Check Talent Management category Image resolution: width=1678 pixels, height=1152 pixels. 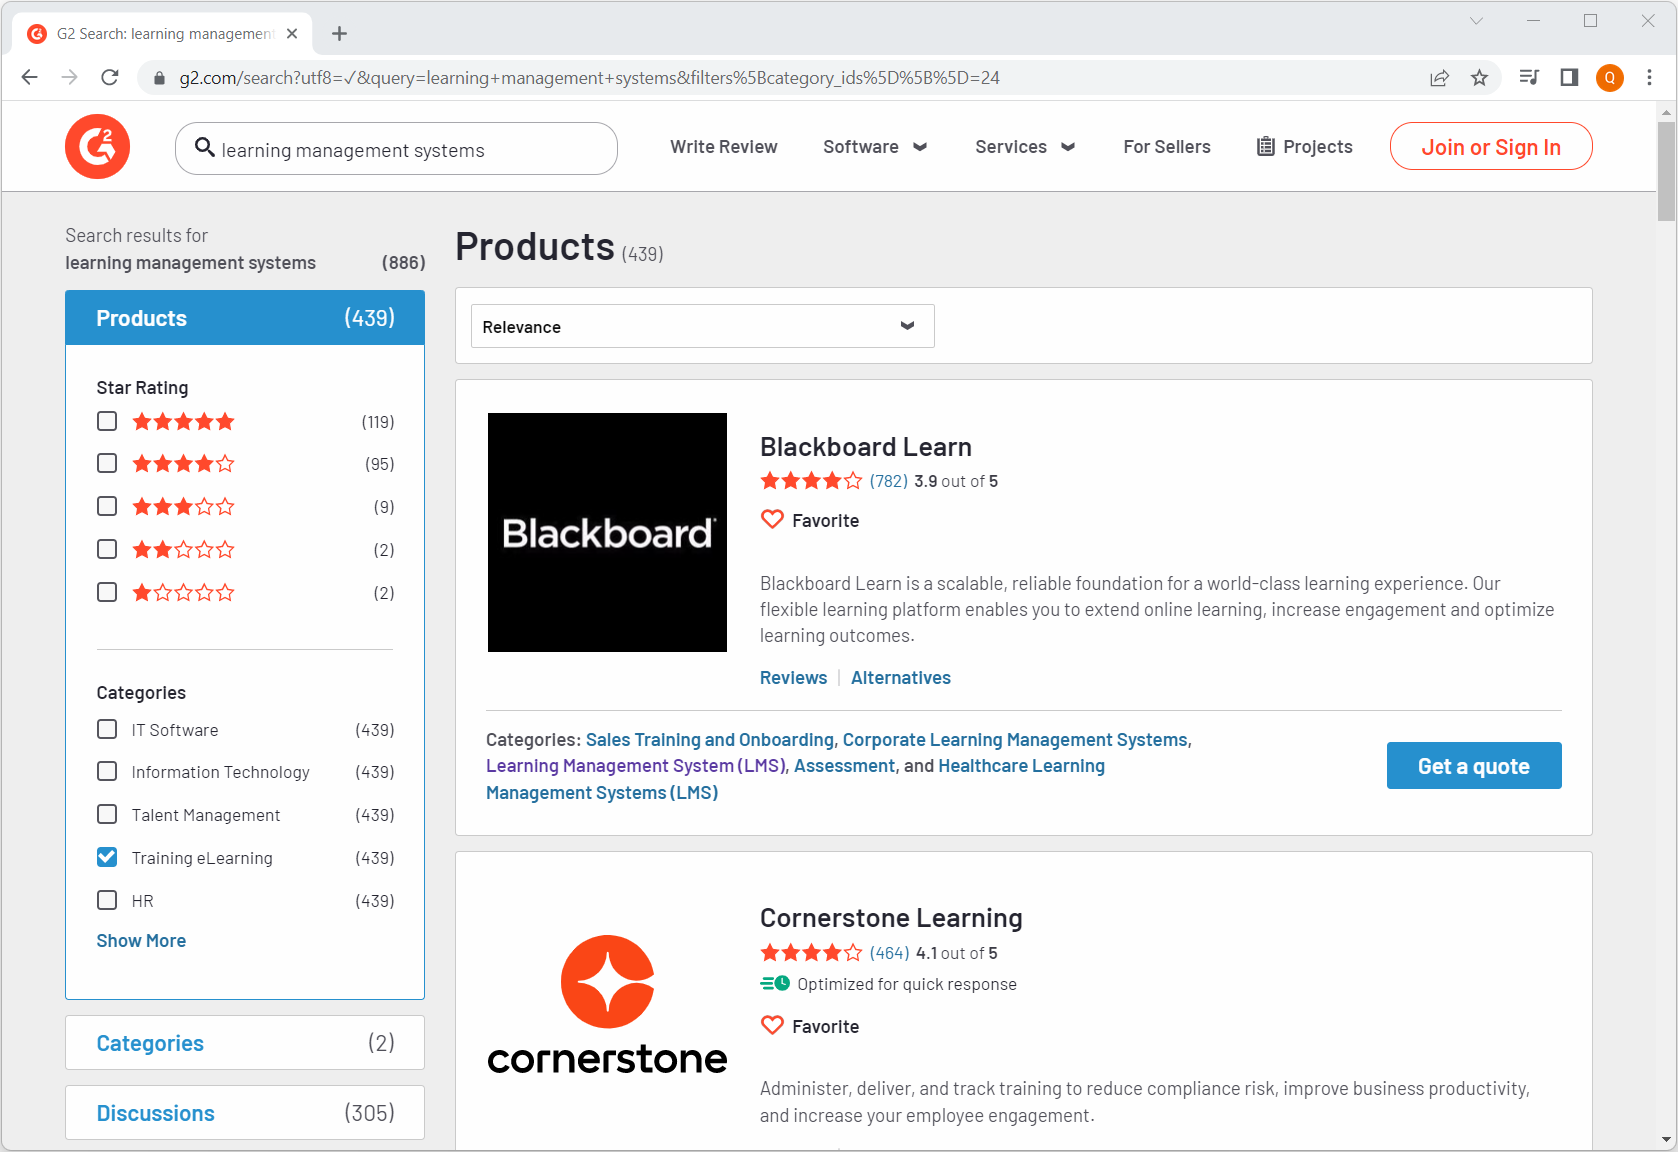coord(107,814)
